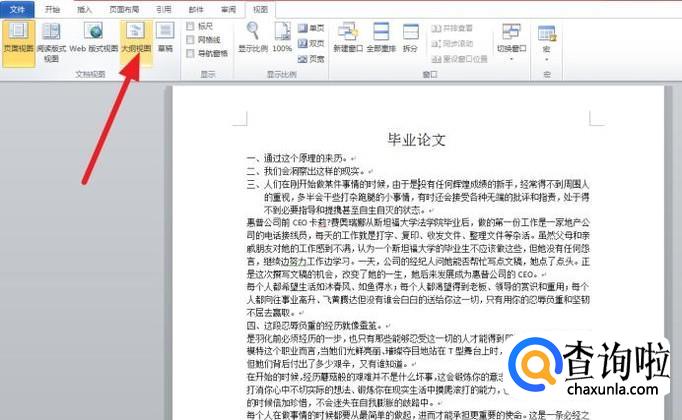
Task: Switch to the 邮件 Mailings tab
Action: coord(196,9)
